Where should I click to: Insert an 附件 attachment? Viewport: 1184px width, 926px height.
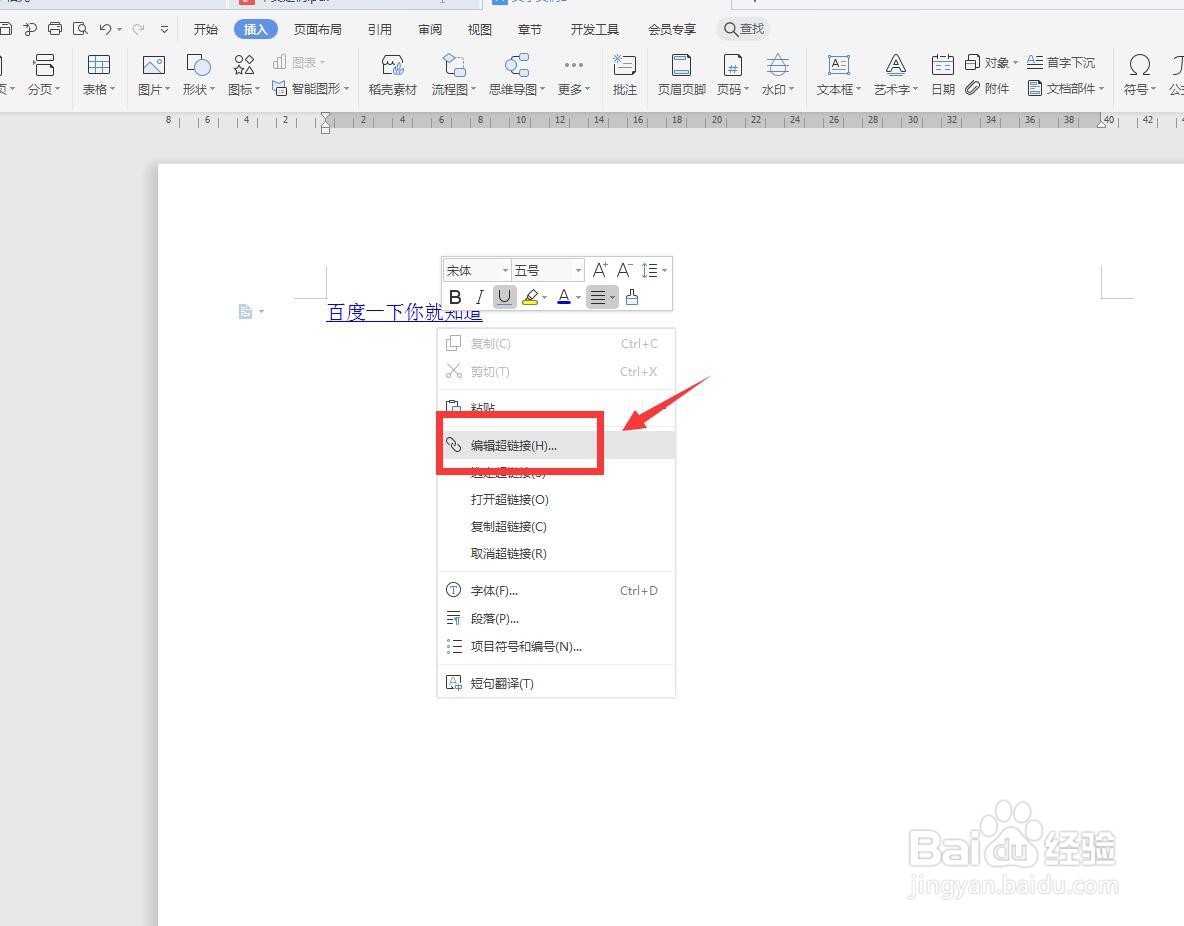[x=987, y=88]
